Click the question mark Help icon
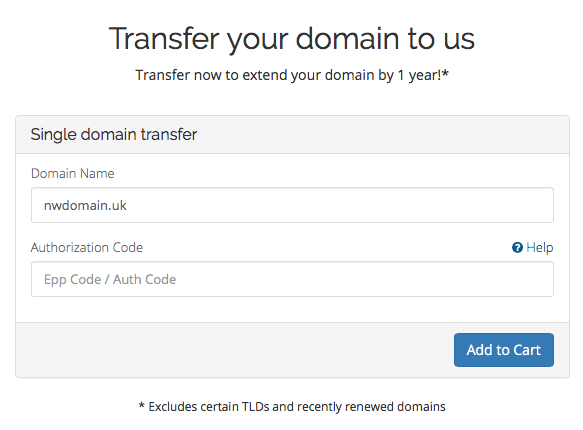The width and height of the screenshot is (583, 430). (517, 248)
